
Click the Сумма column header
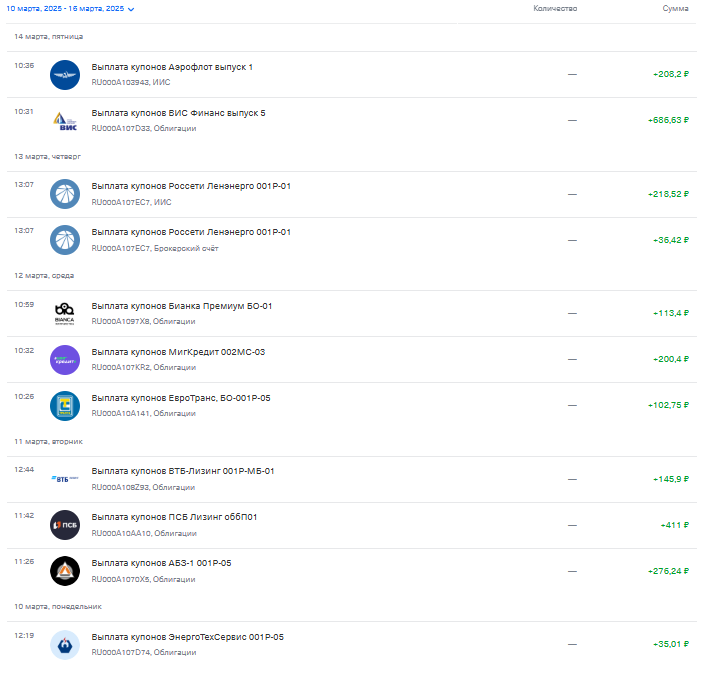[675, 9]
